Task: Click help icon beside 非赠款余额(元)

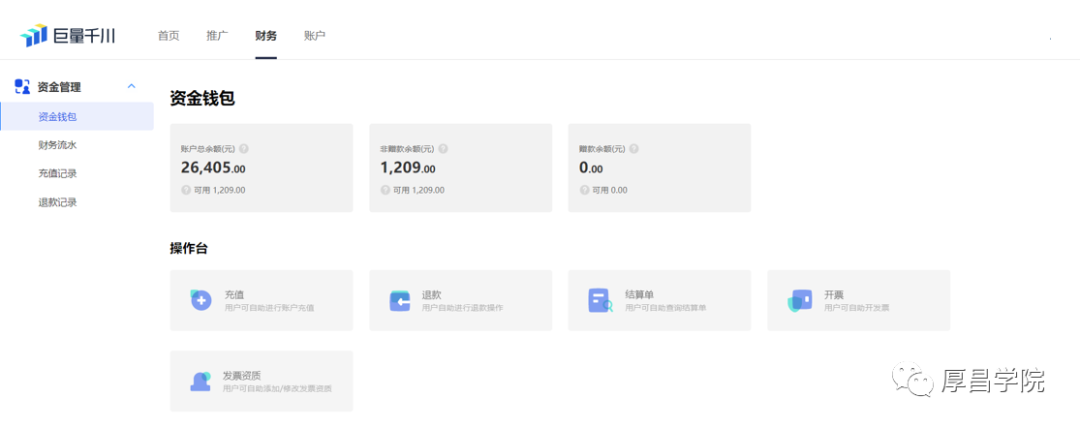Action: pos(443,148)
